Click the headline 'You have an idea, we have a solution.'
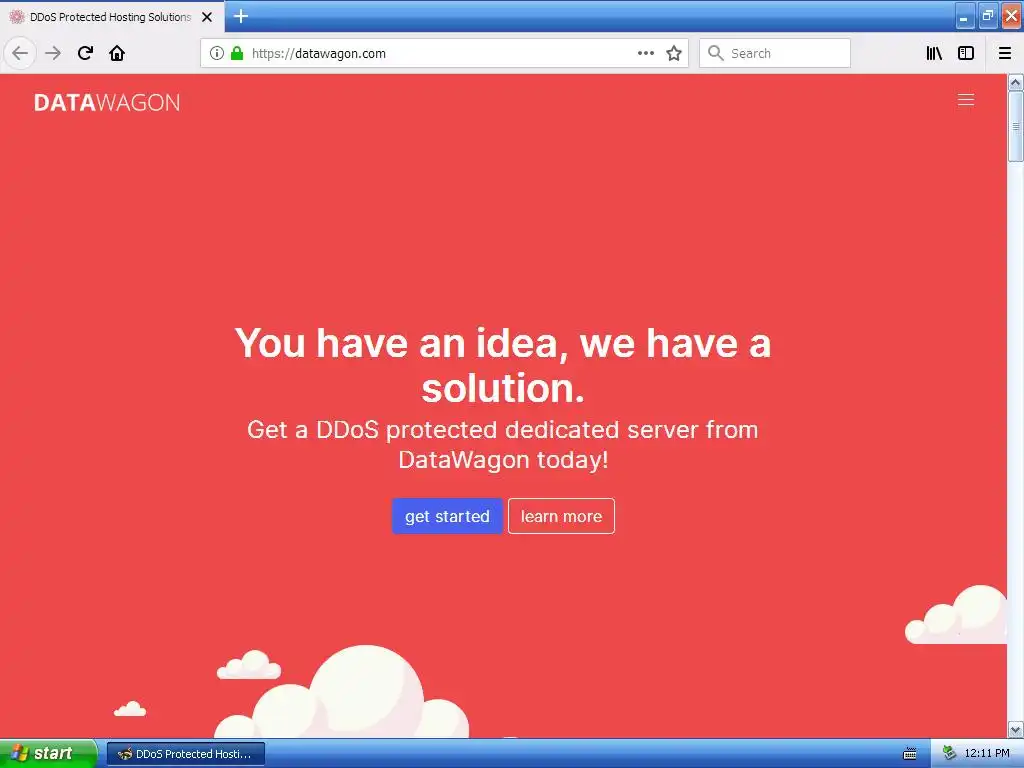This screenshot has height=768, width=1024. 503,365
